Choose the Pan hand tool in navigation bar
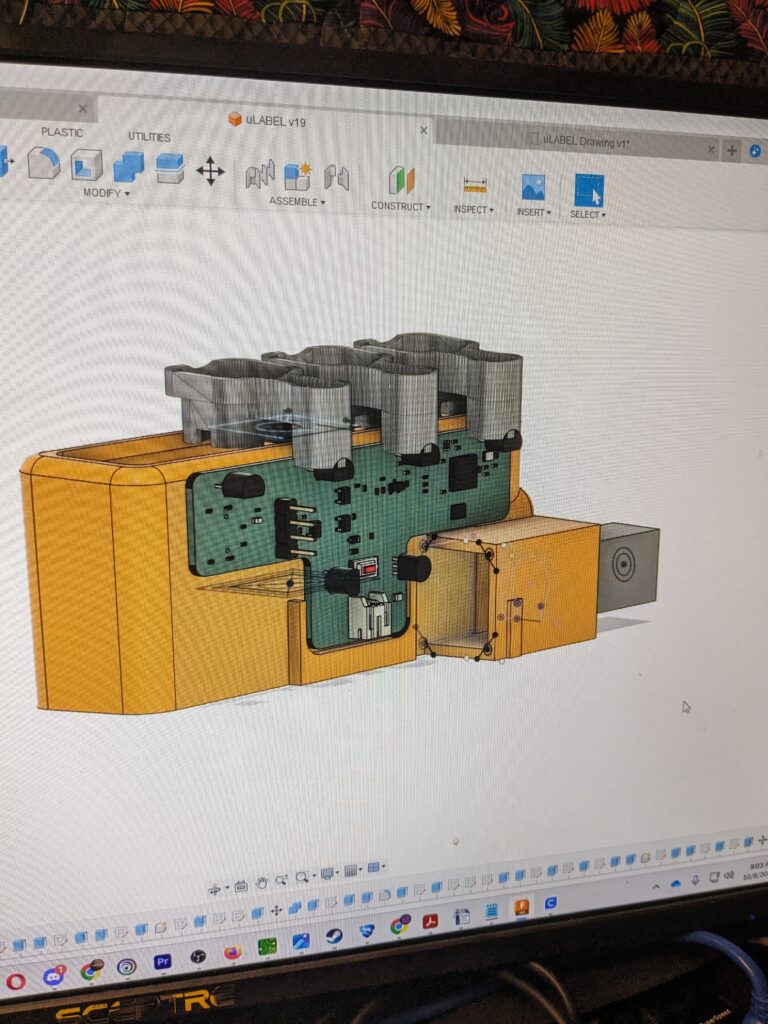768x1024 pixels. click(x=261, y=883)
